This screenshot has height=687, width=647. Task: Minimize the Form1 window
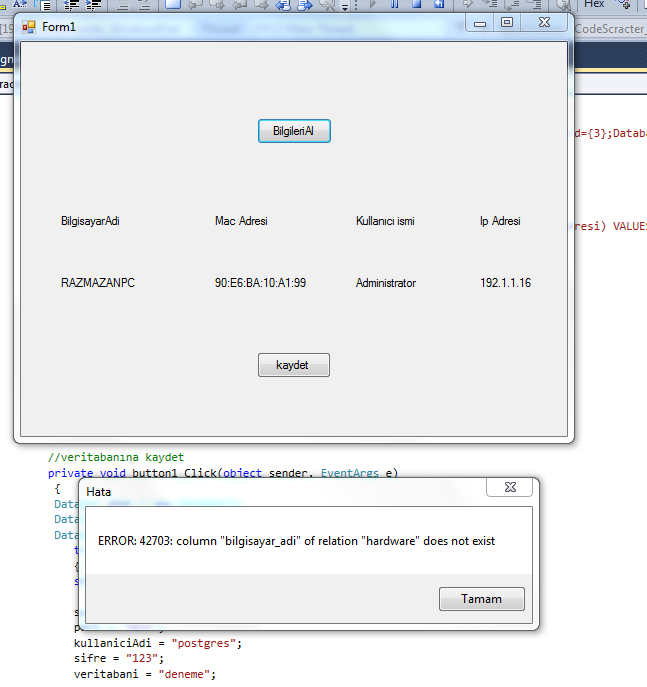[481, 23]
